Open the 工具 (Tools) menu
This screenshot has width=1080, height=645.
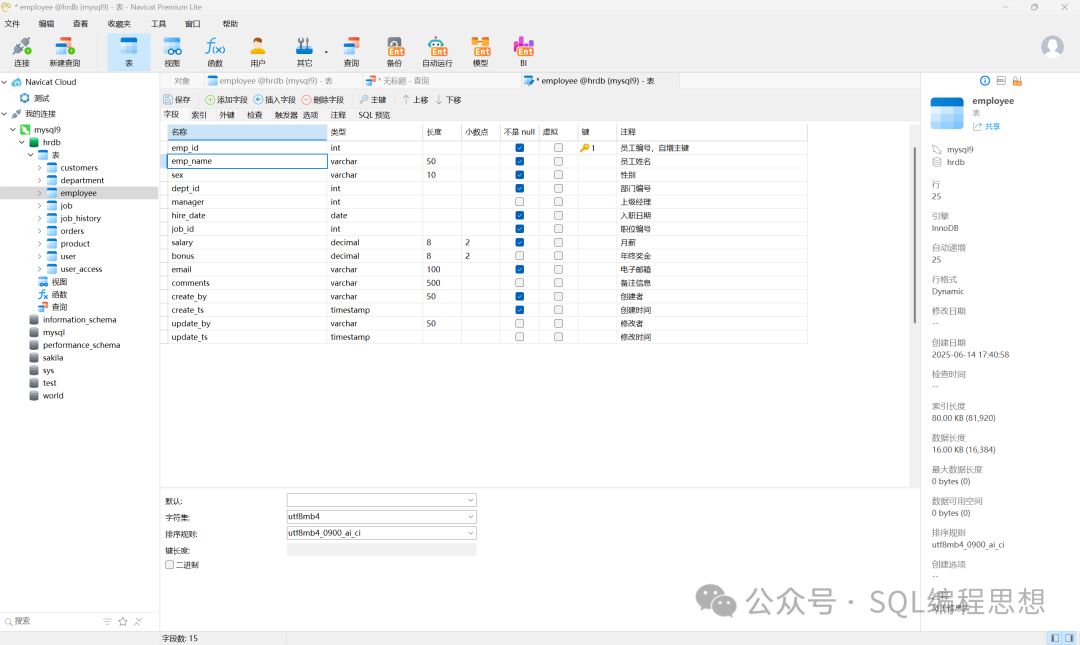pos(159,23)
